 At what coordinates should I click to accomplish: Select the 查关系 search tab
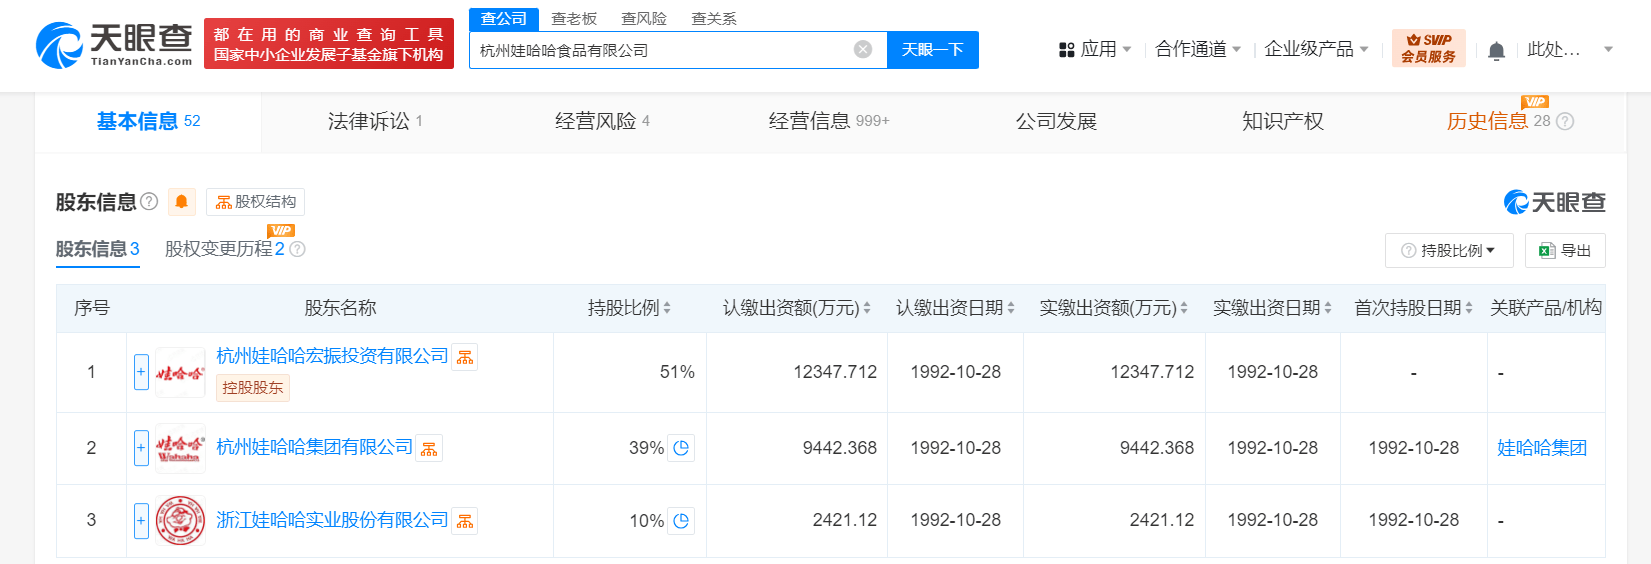click(x=714, y=19)
